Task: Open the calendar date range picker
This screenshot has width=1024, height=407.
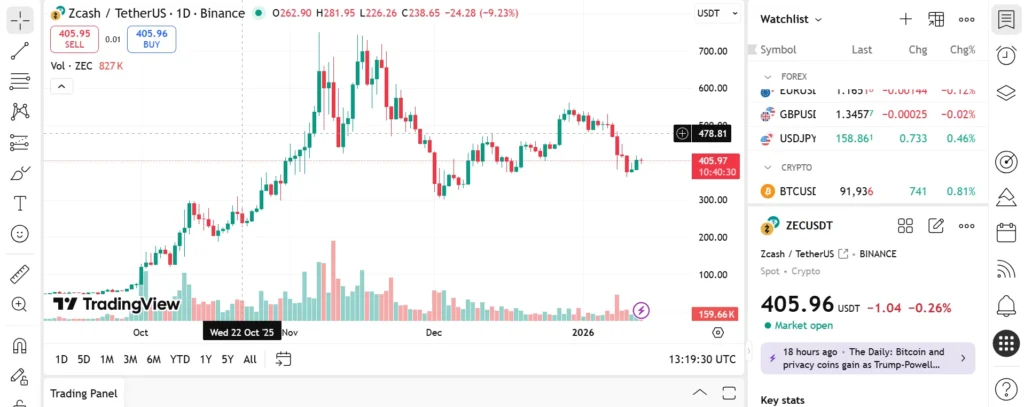Action: point(283,359)
